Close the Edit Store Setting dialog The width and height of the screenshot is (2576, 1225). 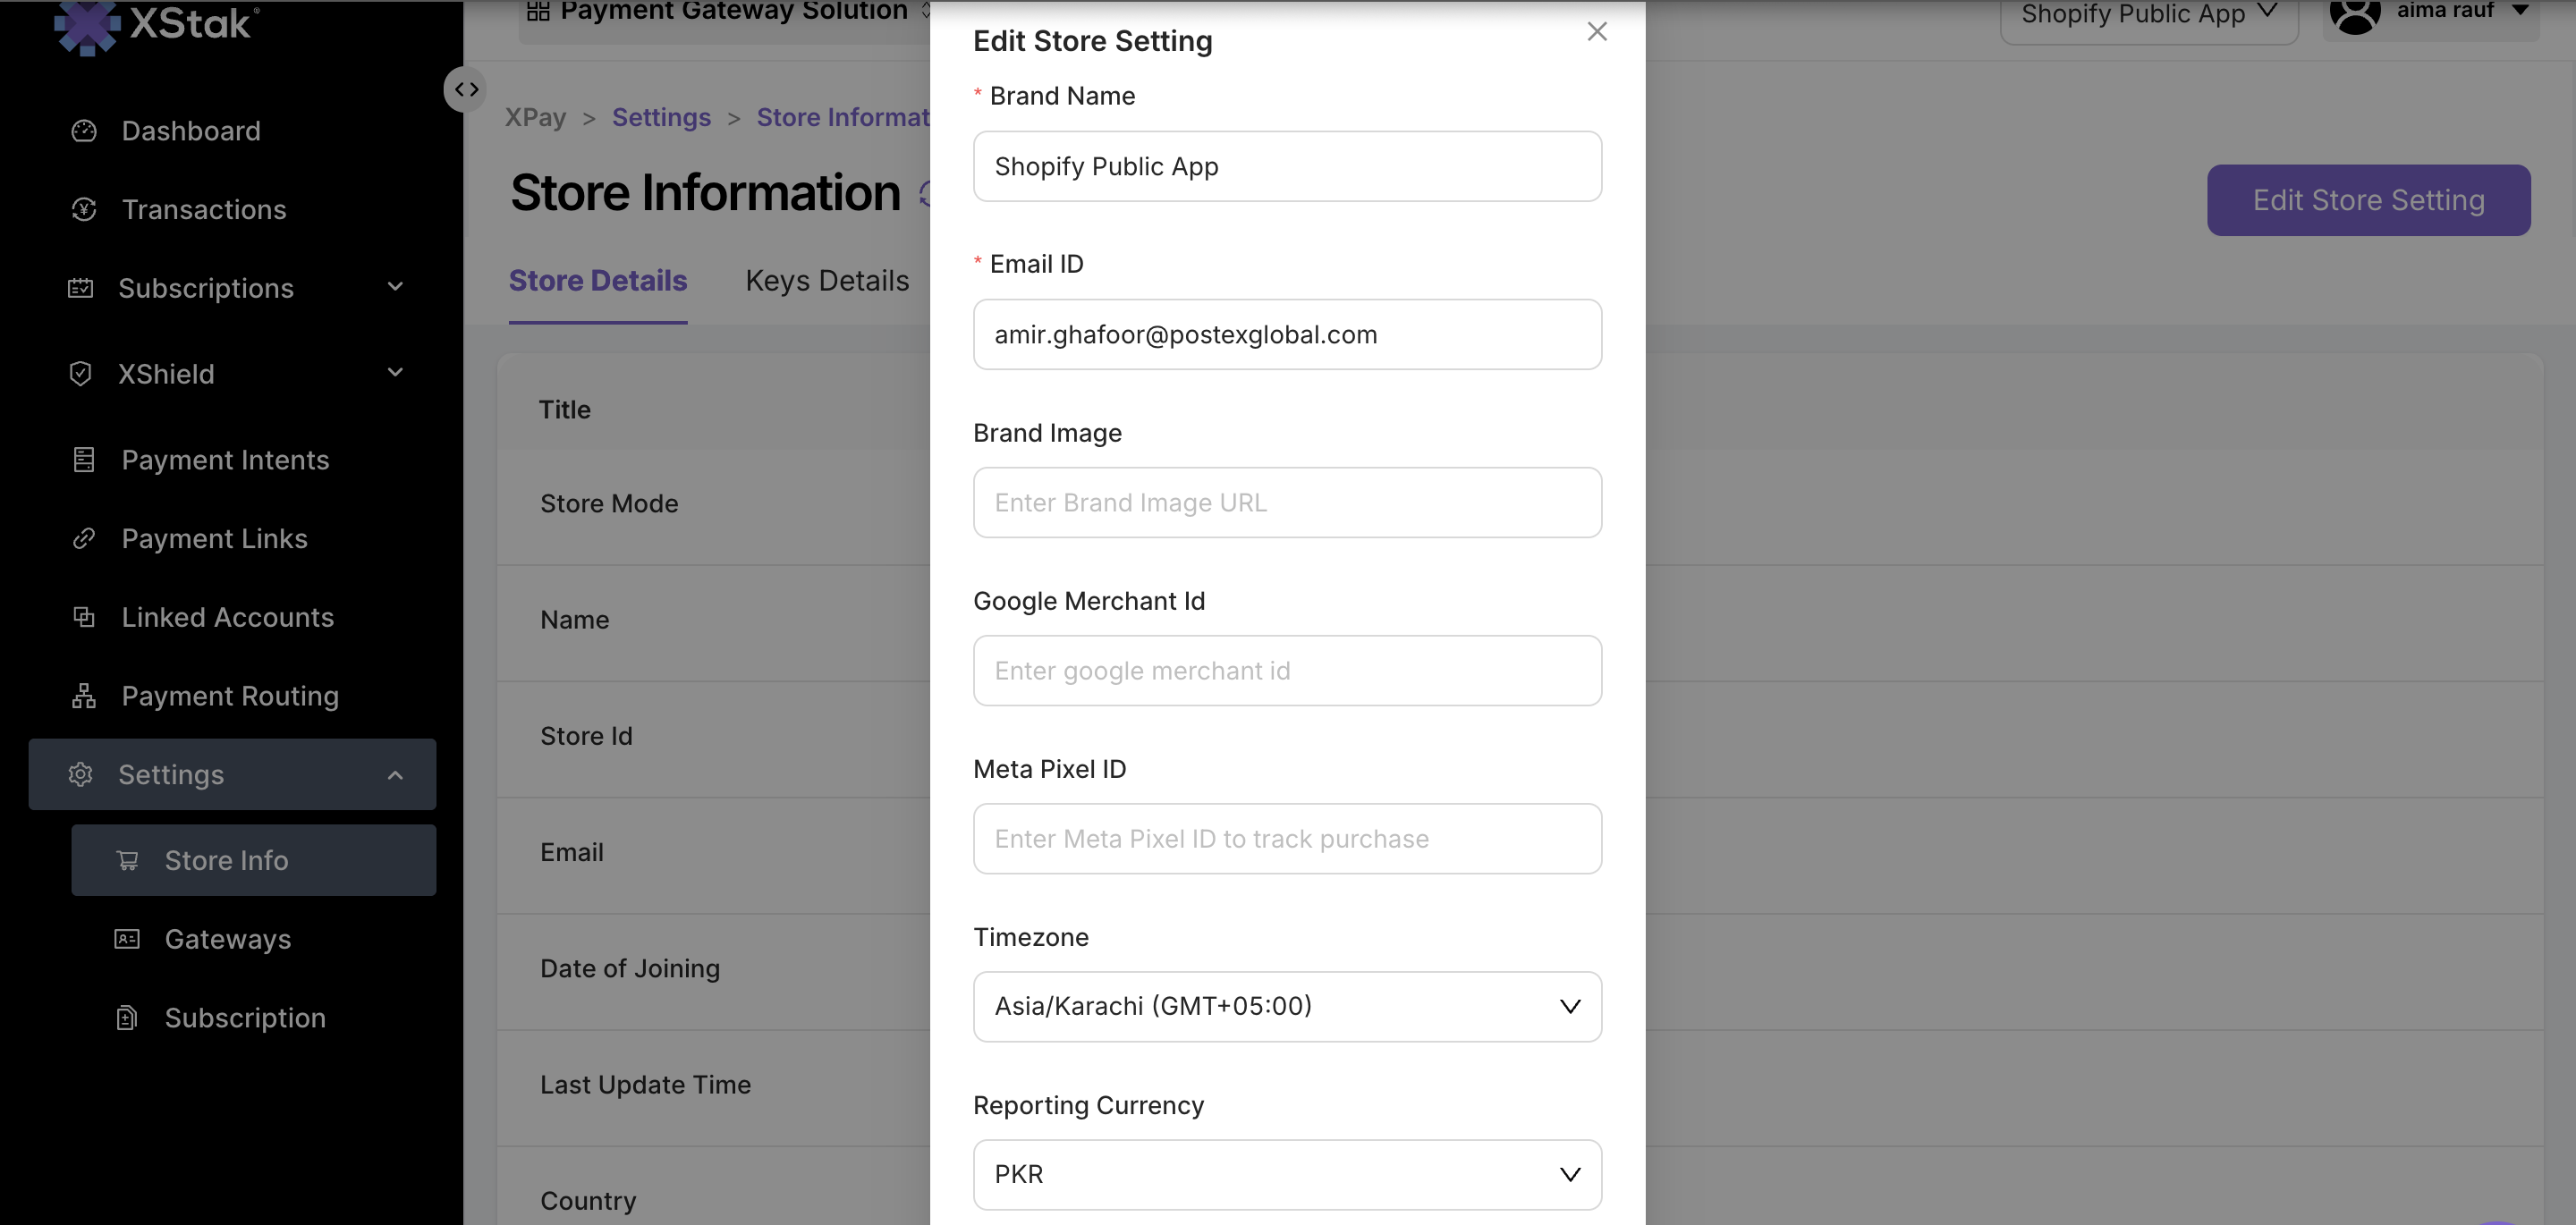tap(1597, 32)
